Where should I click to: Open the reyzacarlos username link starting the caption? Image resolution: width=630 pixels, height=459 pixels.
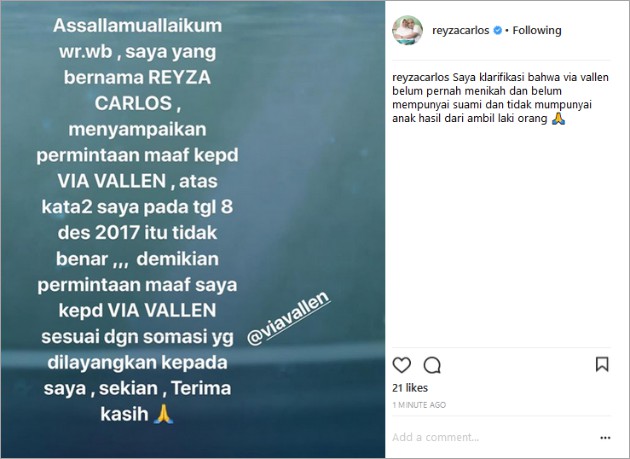[420, 77]
